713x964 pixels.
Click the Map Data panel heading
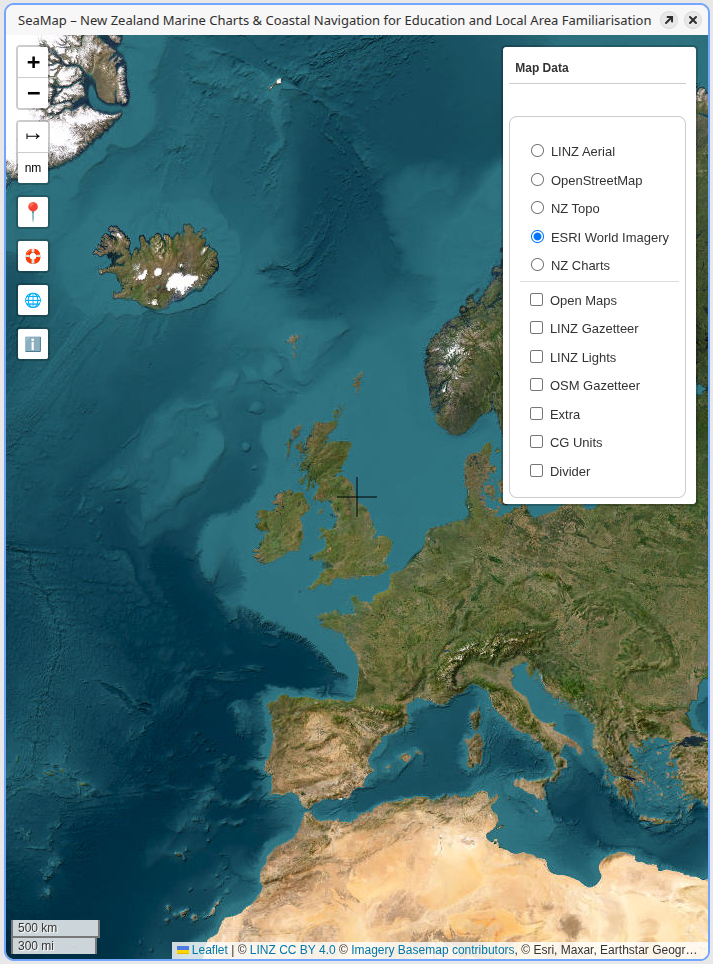point(542,68)
